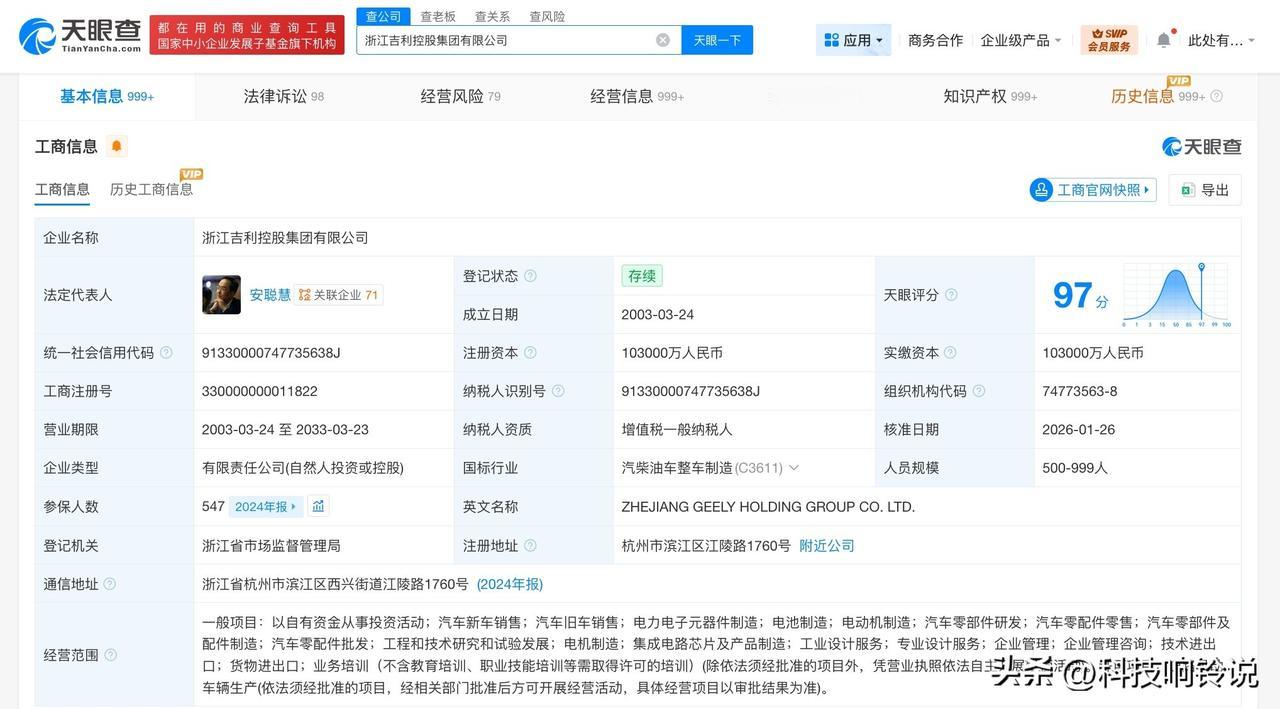This screenshot has width=1280, height=709.
Task: Select the 历史工商信息 VIP sub-tab
Action: click(152, 189)
